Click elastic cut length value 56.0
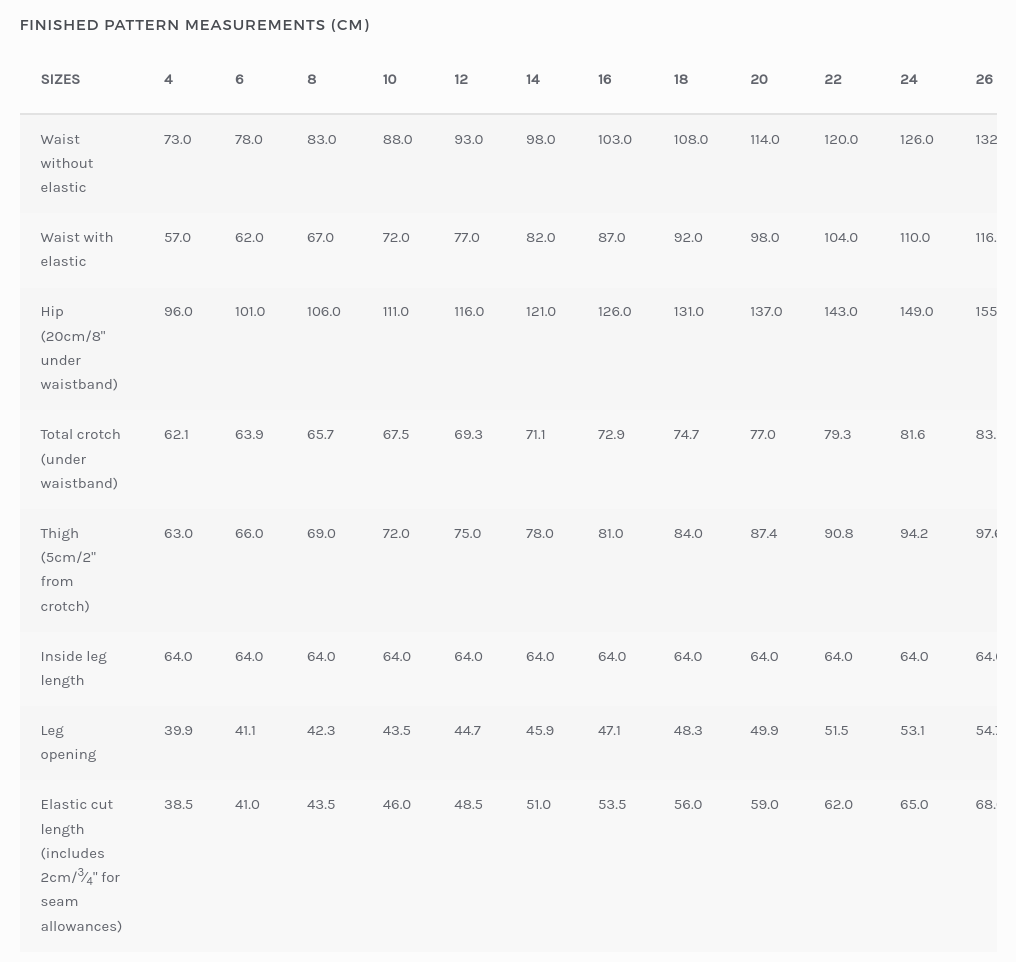The image size is (1016, 962). [687, 805]
